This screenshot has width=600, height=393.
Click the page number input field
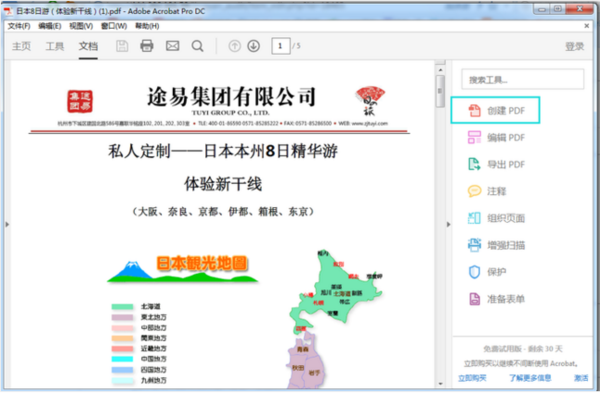tap(280, 46)
